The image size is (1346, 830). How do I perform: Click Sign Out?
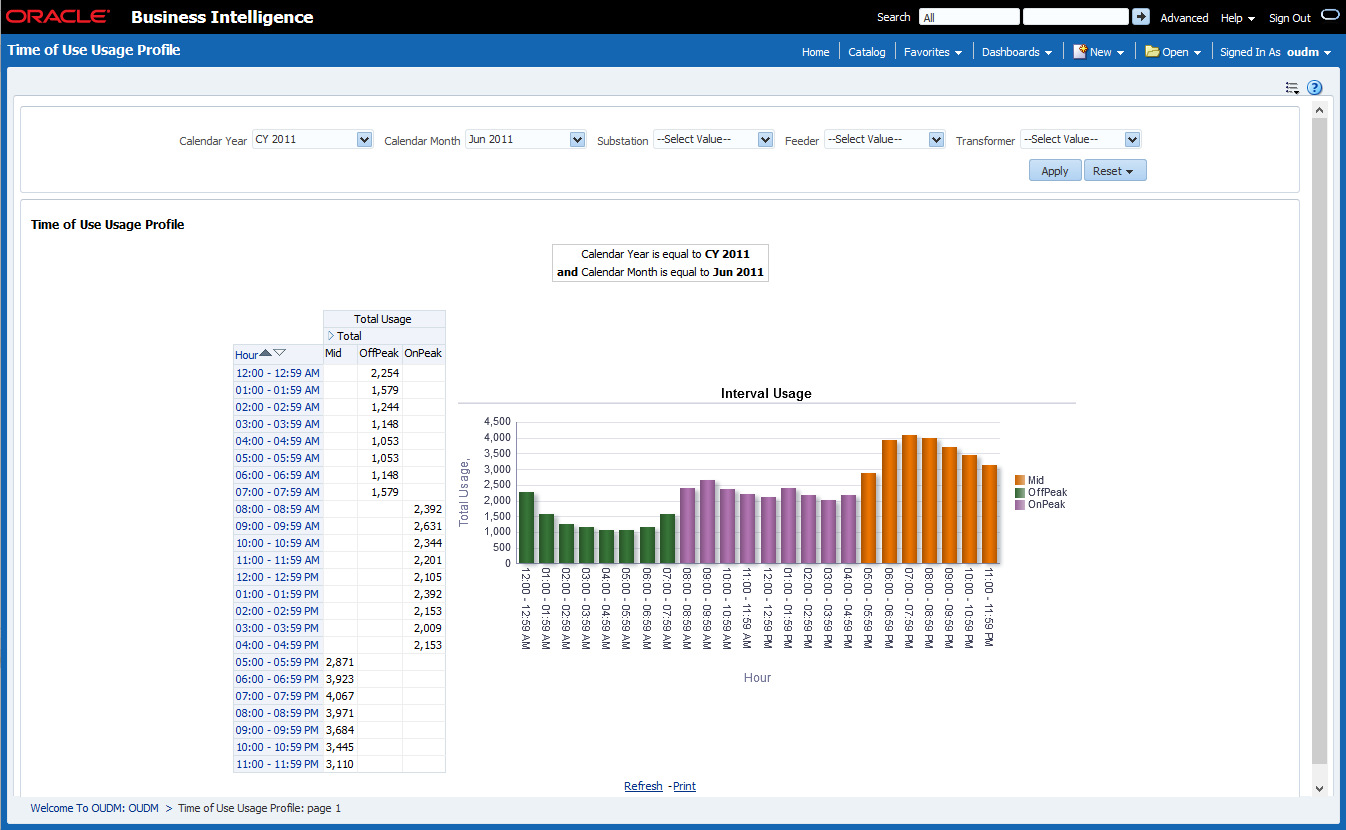(1290, 18)
